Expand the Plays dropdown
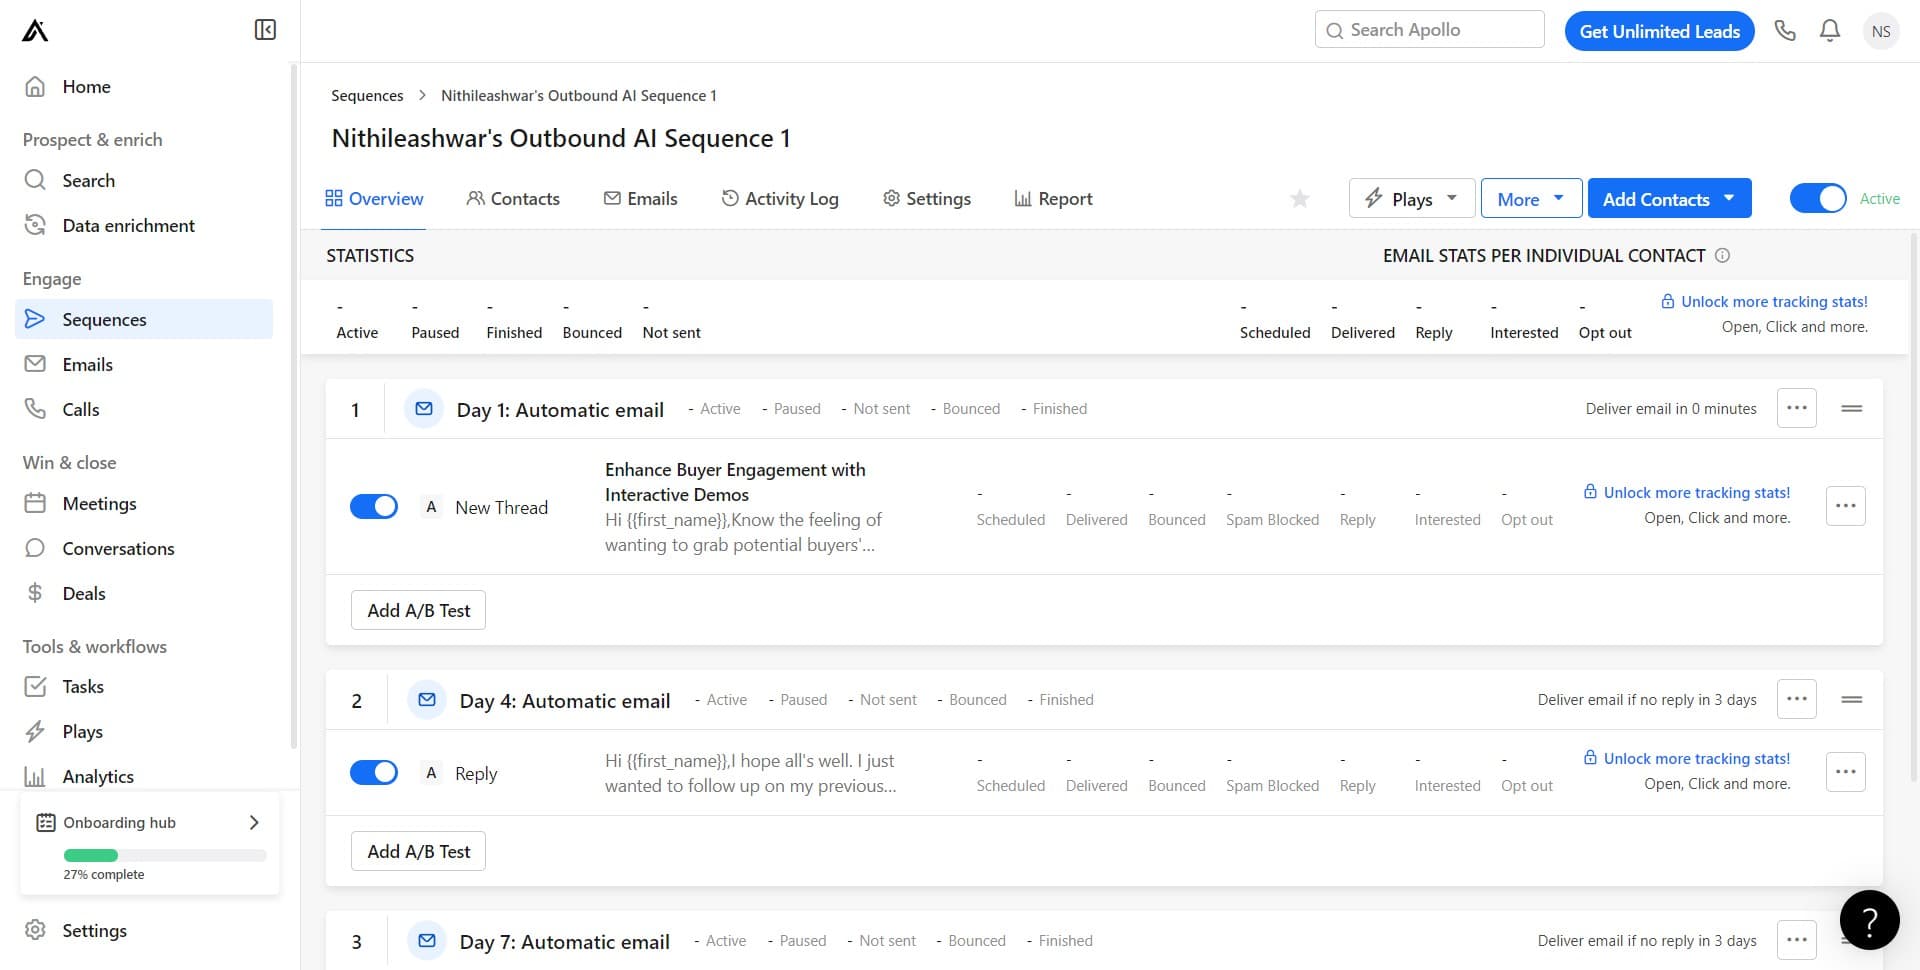Viewport: 1920px width, 970px height. (1411, 199)
